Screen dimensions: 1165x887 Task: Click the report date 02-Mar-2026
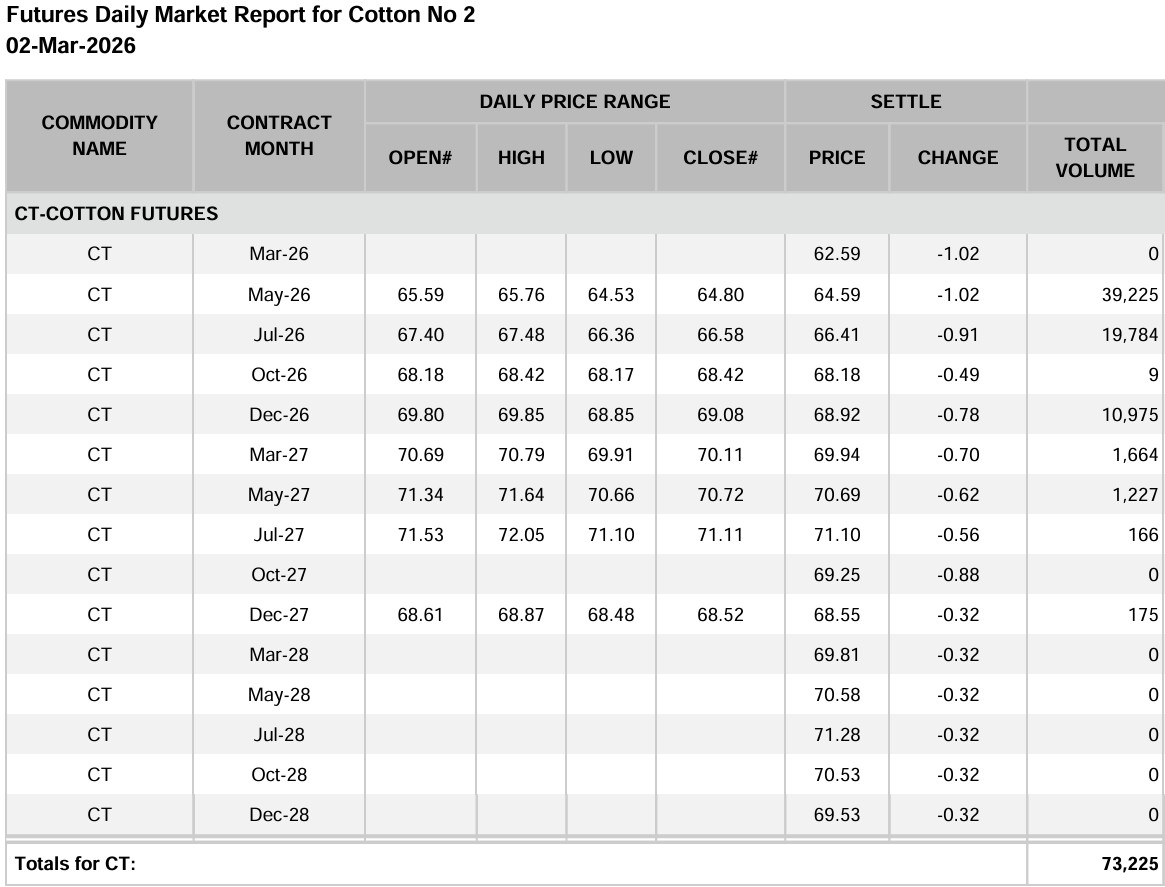pyautogui.click(x=71, y=46)
